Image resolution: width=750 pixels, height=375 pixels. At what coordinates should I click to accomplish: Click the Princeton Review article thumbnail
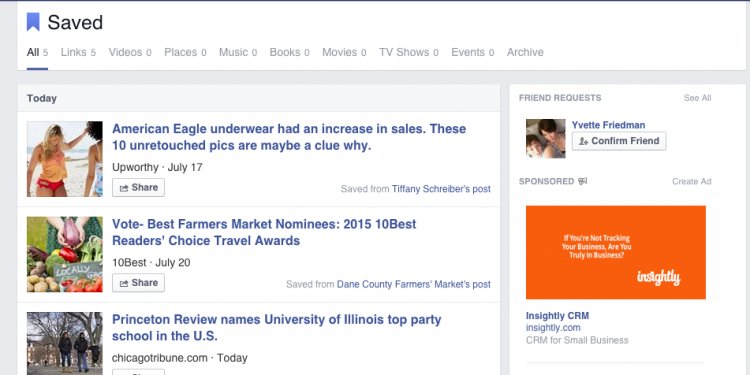coord(65,343)
